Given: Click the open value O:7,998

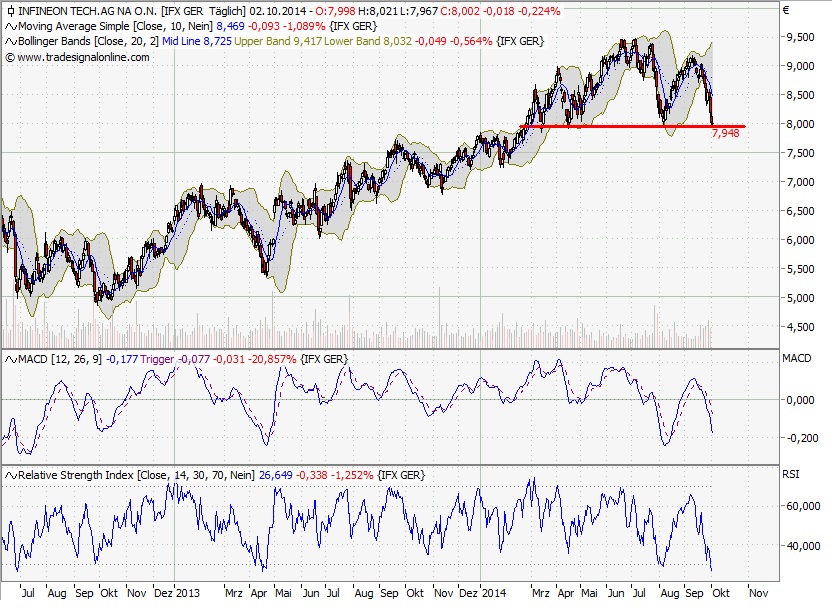Looking at the screenshot, I should coord(335,11).
